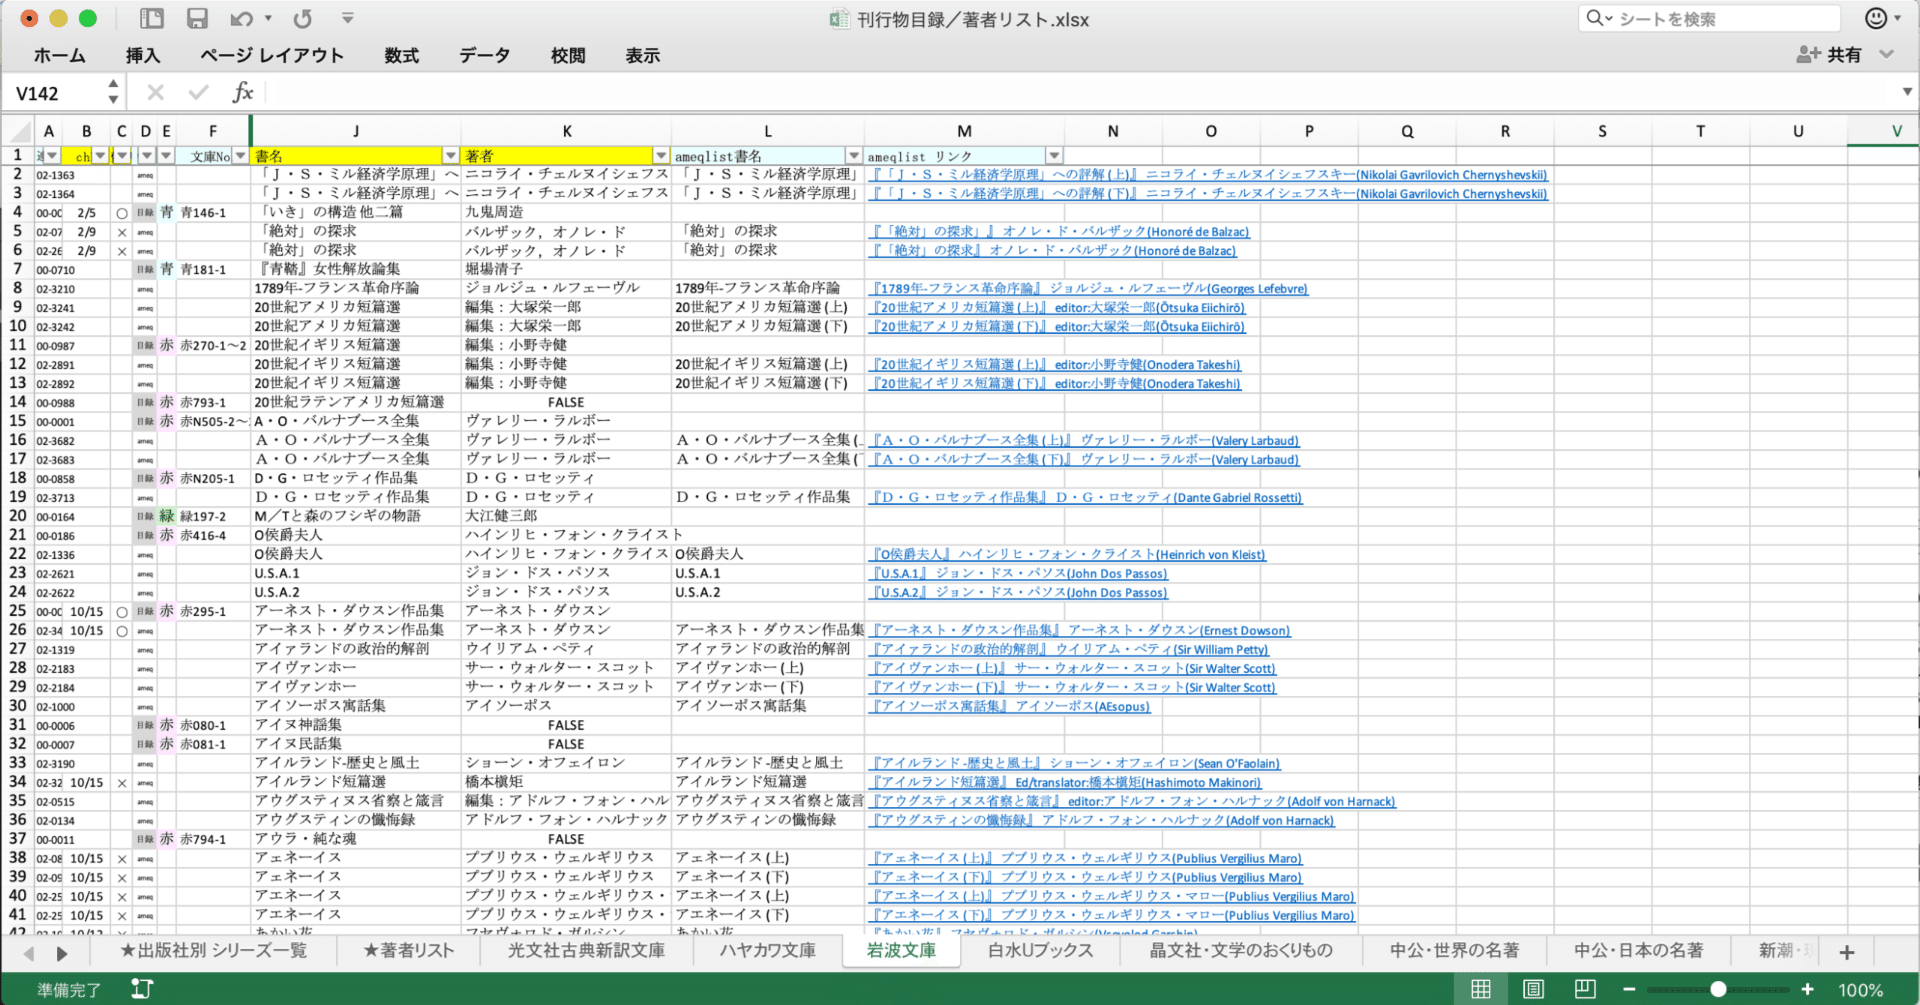Click the save icon in the title bar
The width and height of the screenshot is (1920, 1005).
(197, 18)
